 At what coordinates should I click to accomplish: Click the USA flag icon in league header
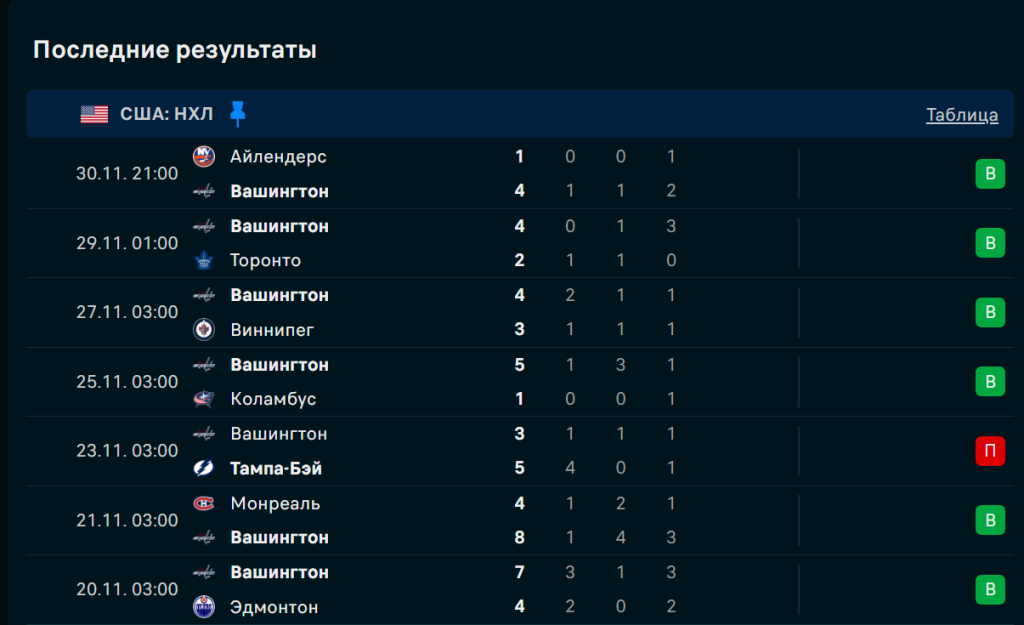[94, 114]
